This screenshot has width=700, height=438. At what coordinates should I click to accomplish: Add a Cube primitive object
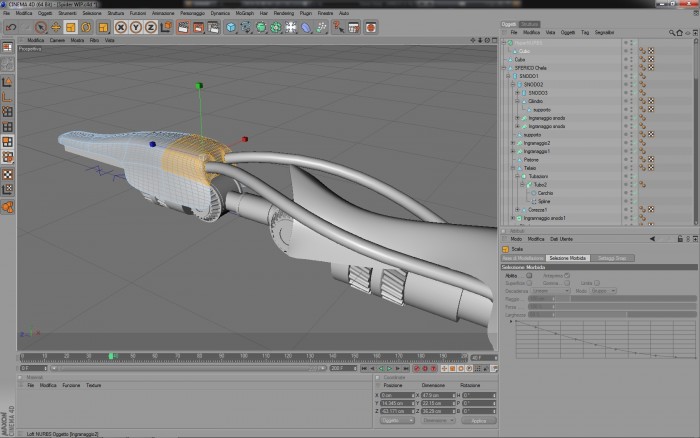231,28
